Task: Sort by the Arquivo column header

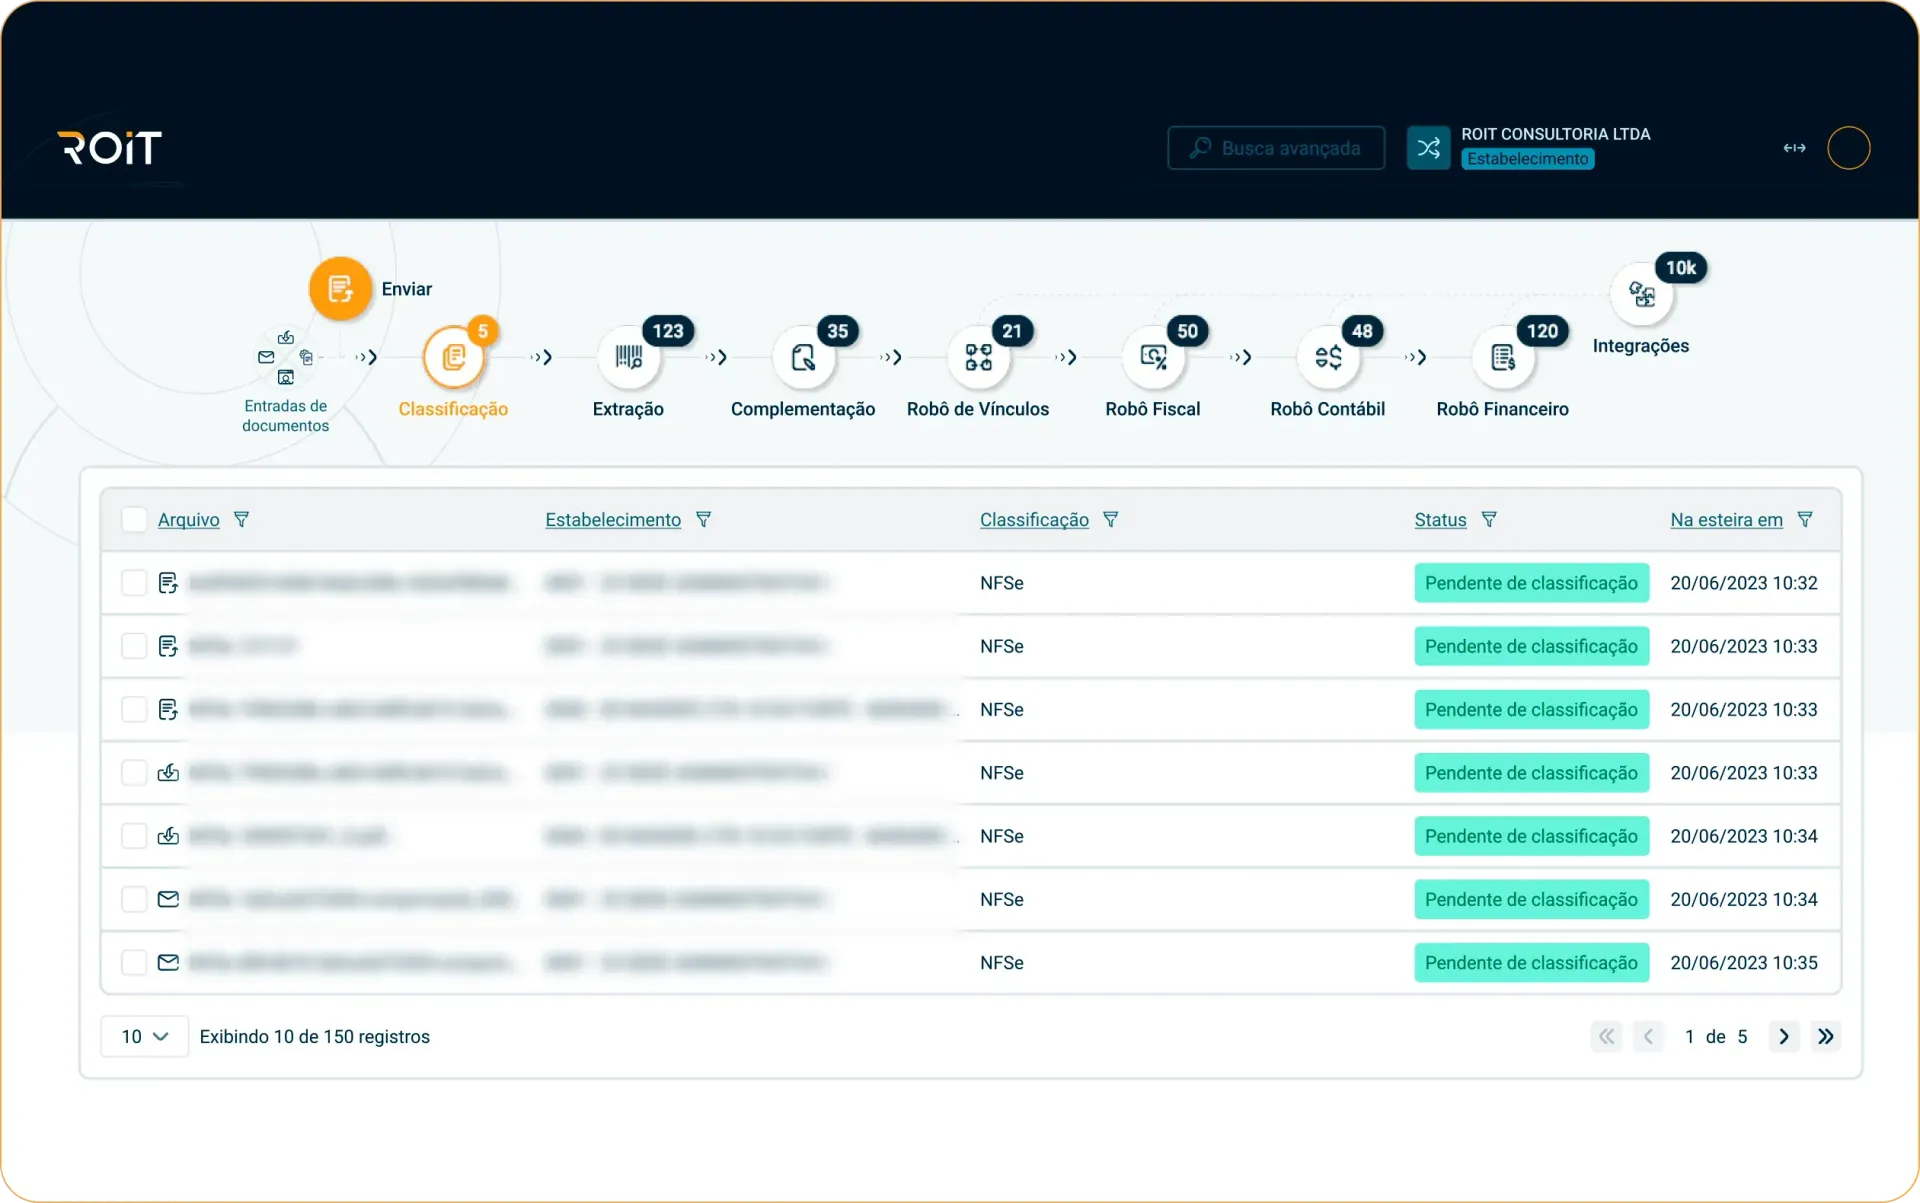Action: tap(189, 519)
